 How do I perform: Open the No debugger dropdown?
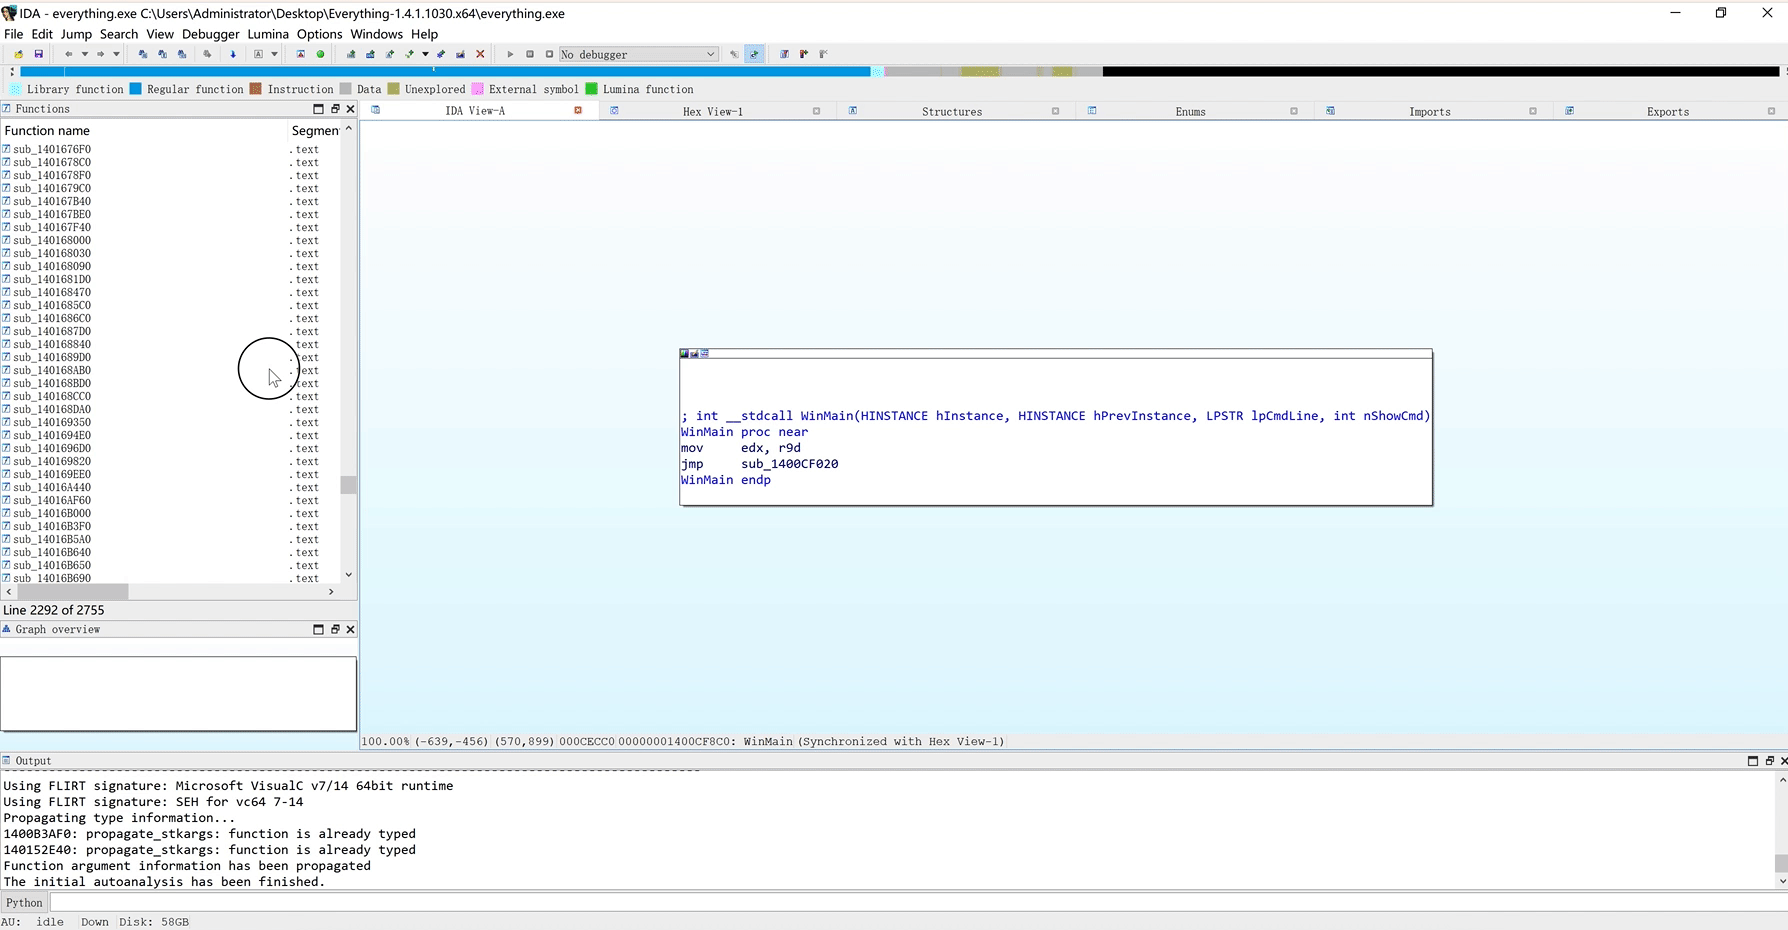638,54
